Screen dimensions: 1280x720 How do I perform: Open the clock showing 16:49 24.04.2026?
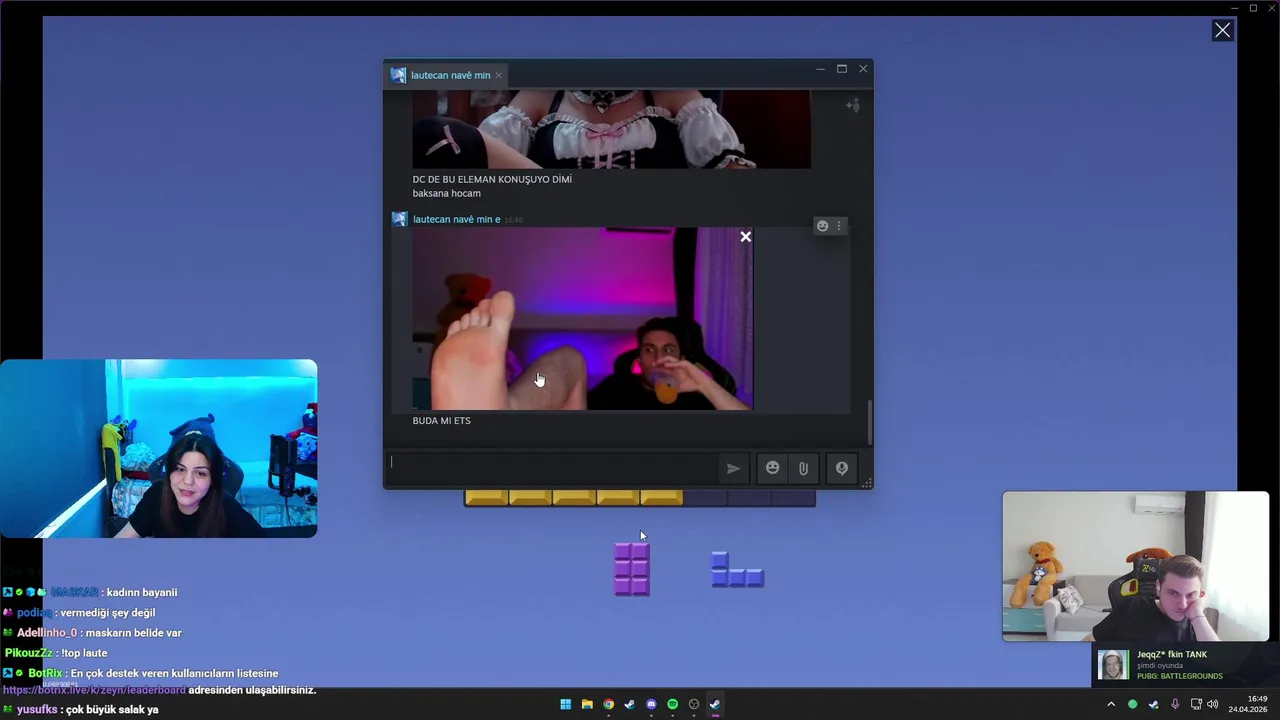click(x=1248, y=704)
